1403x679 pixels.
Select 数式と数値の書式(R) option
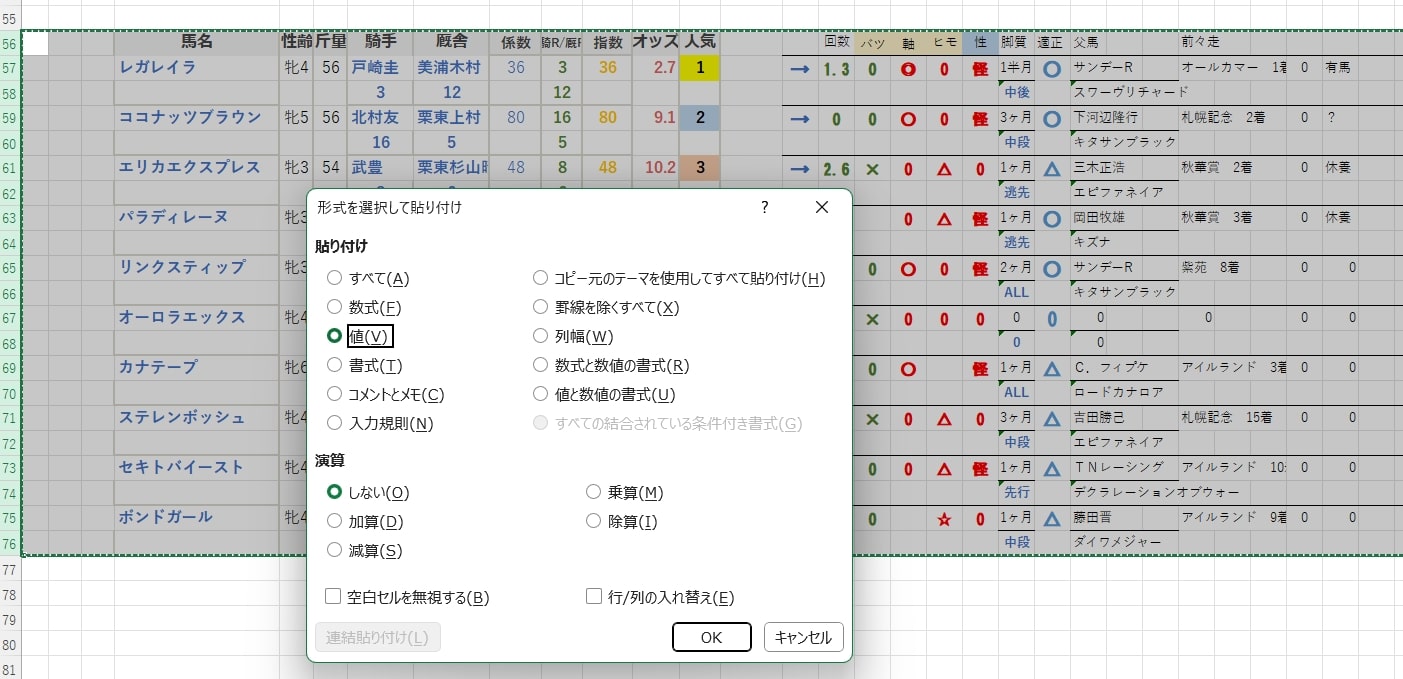[541, 365]
